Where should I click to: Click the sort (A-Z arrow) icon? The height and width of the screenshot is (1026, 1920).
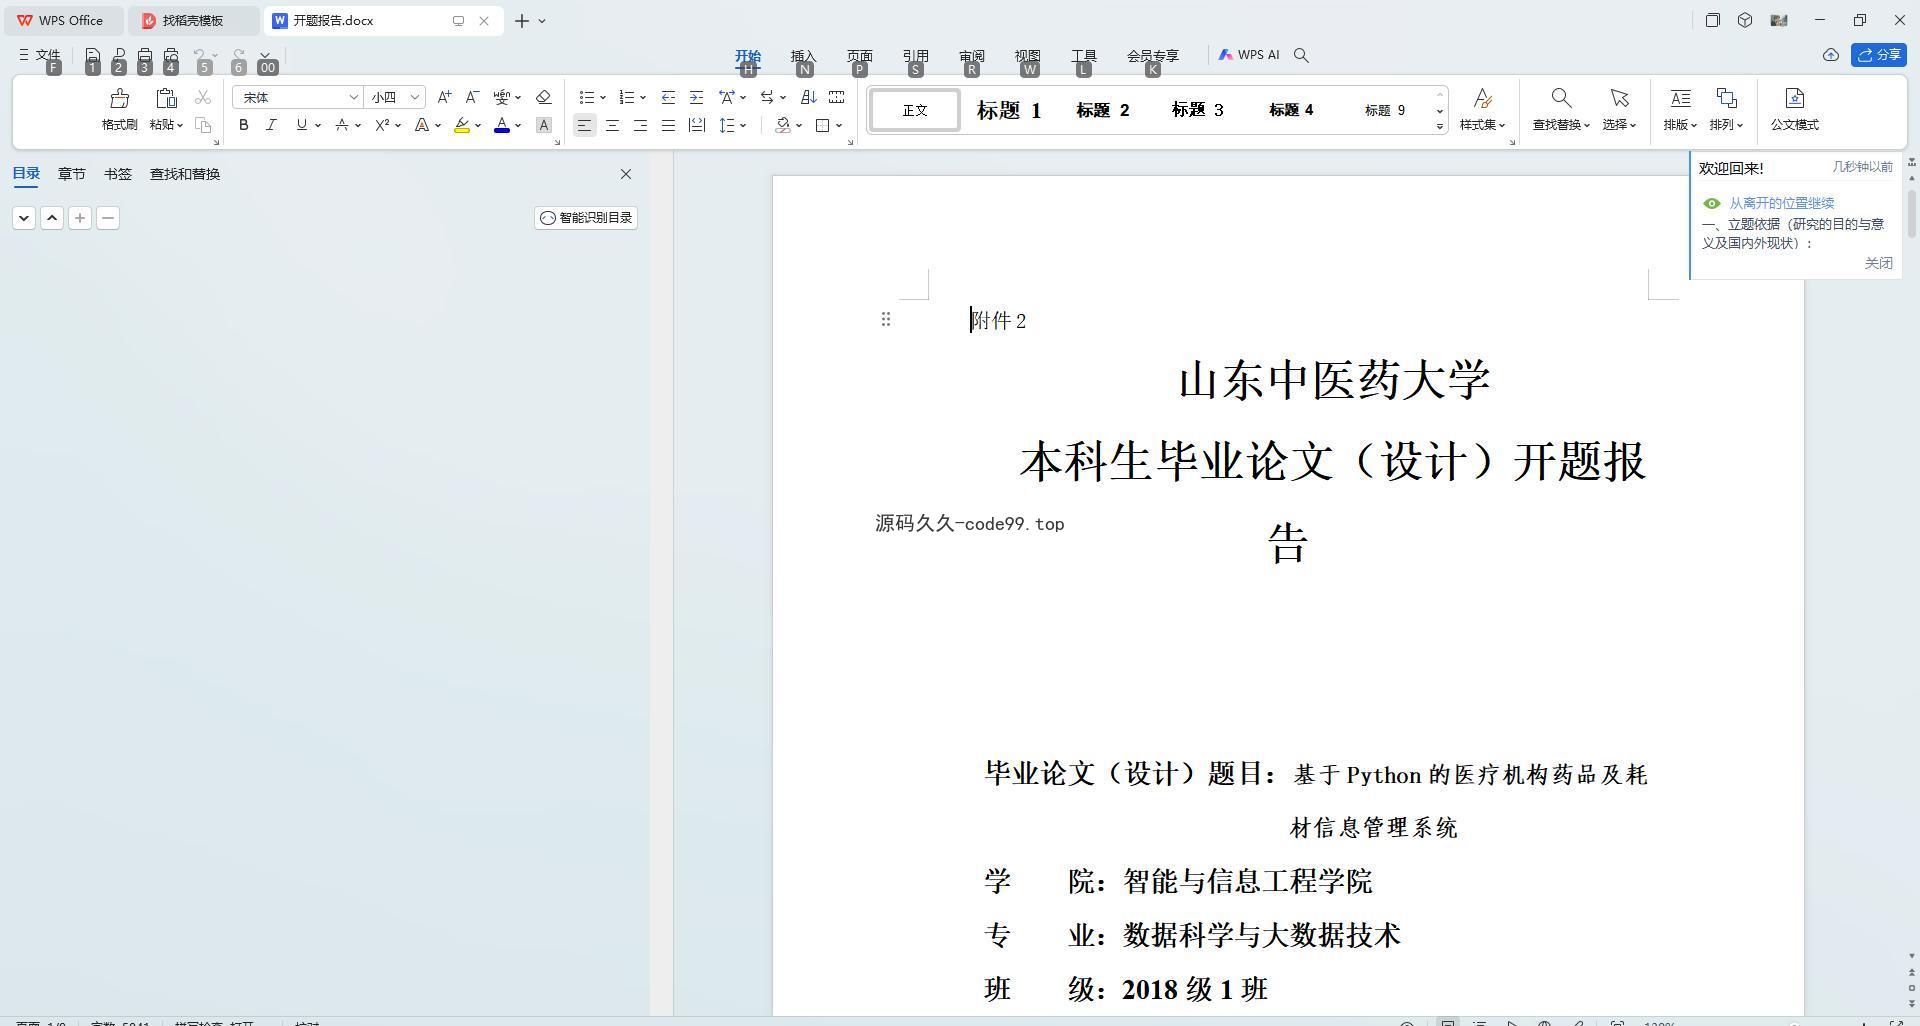809,97
